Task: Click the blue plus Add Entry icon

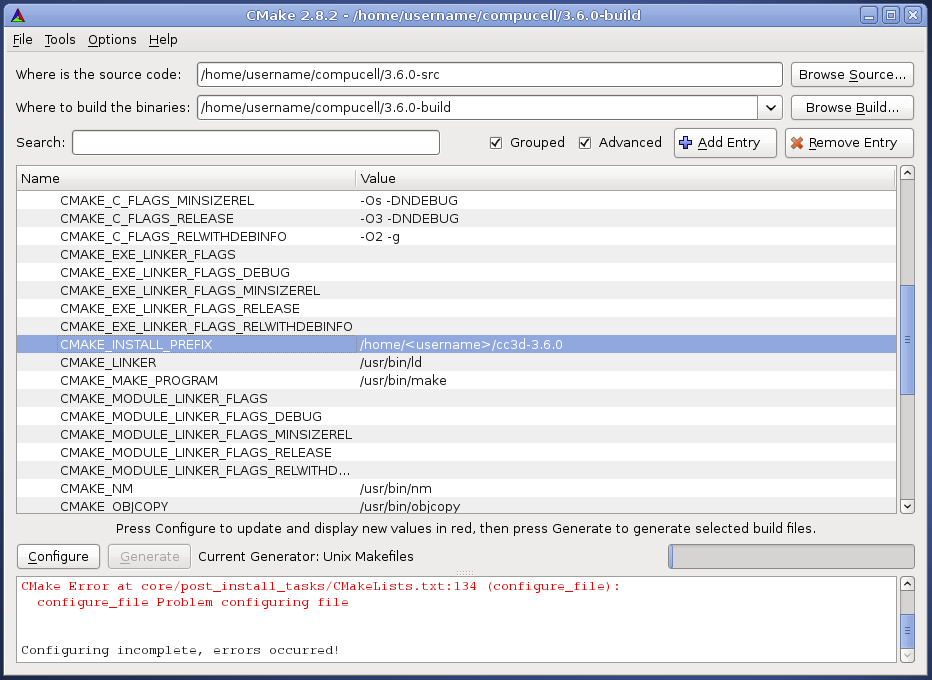Action: pyautogui.click(x=685, y=143)
